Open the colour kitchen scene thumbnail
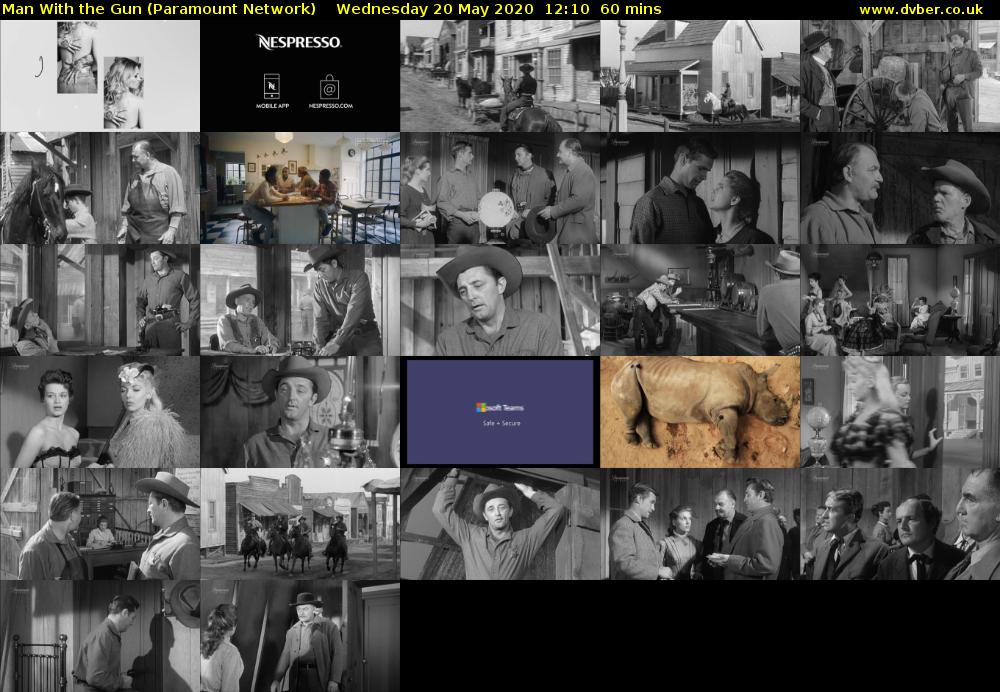The width and height of the screenshot is (1000, 692). (300, 188)
